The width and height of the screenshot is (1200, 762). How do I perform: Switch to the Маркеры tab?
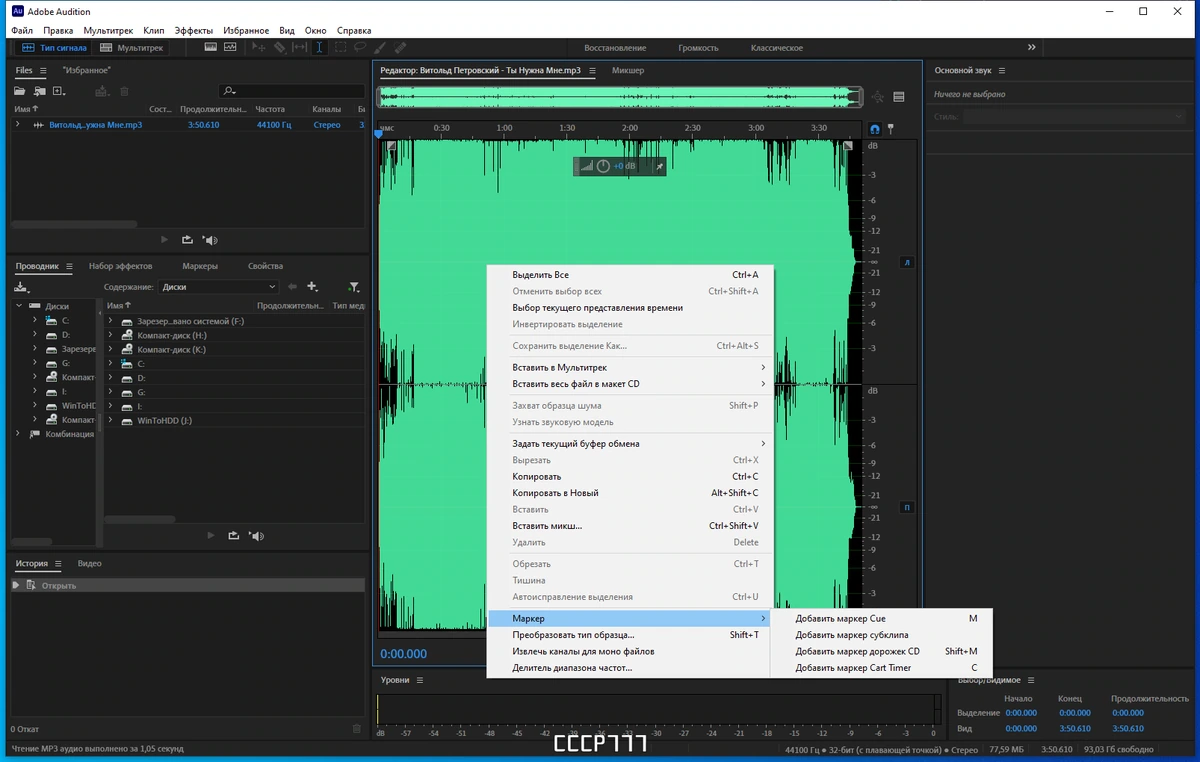click(200, 266)
